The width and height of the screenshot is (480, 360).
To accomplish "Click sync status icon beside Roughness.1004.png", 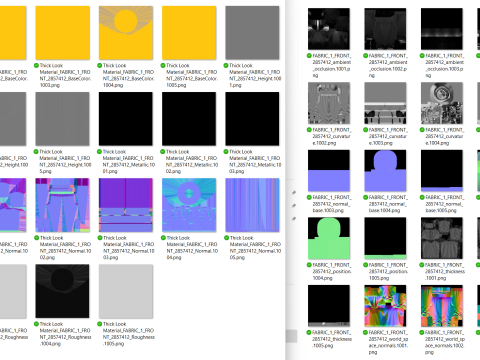I will point(36,324).
